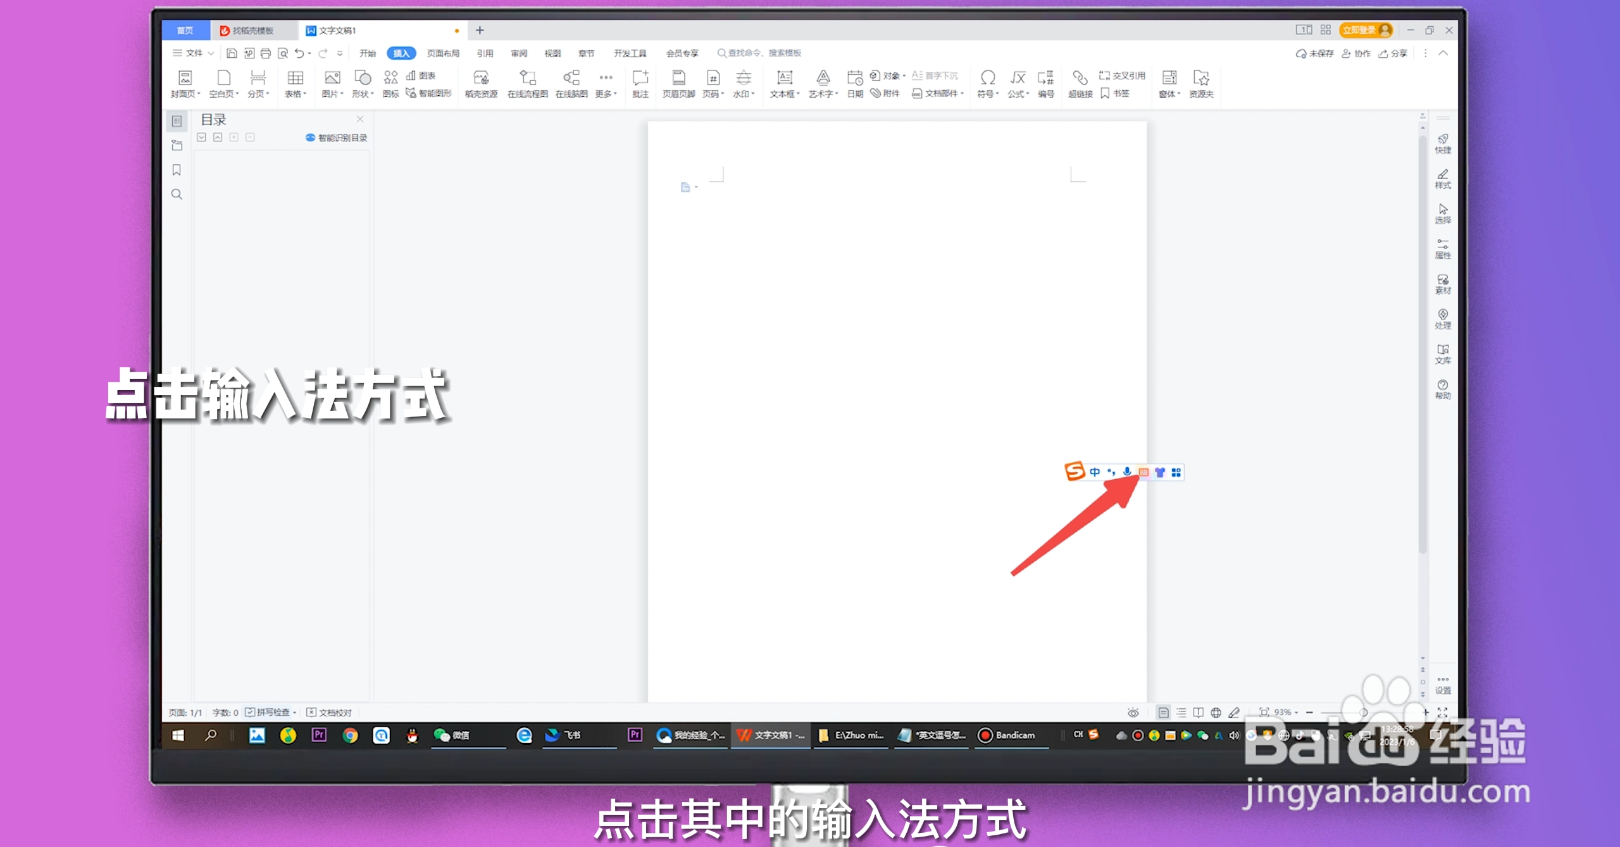
Task: Insert 智能图形 smart graphic
Action: [x=429, y=93]
